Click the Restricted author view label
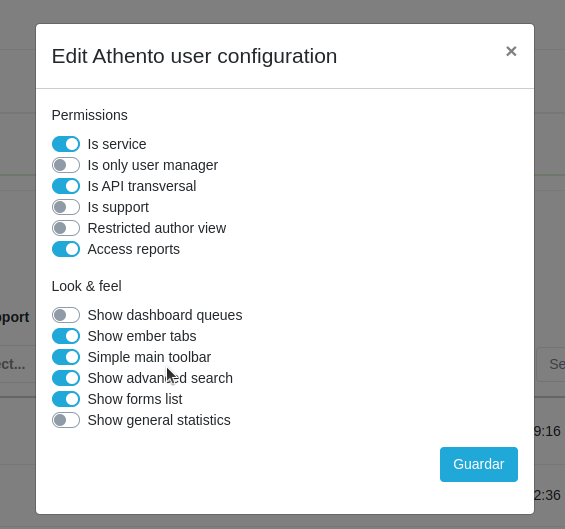 157,228
